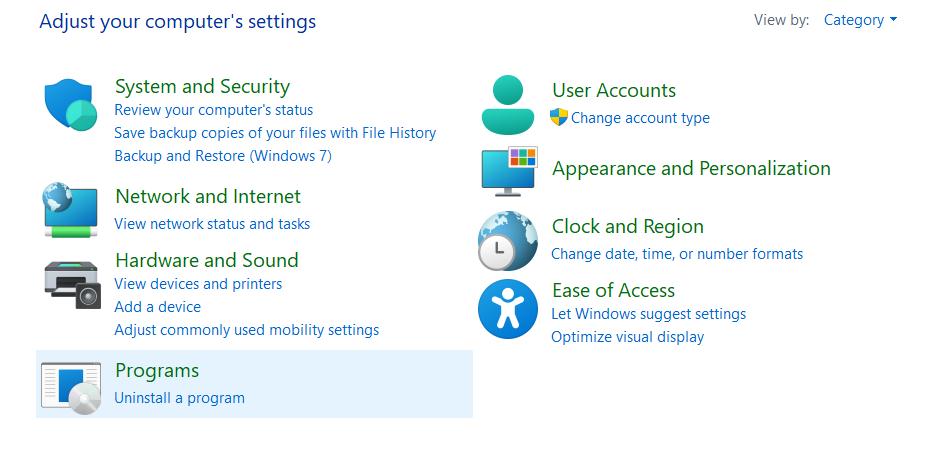This screenshot has height=458, width=941.
Task: Click the Appearance and Personalization monitor icon
Action: (510, 171)
